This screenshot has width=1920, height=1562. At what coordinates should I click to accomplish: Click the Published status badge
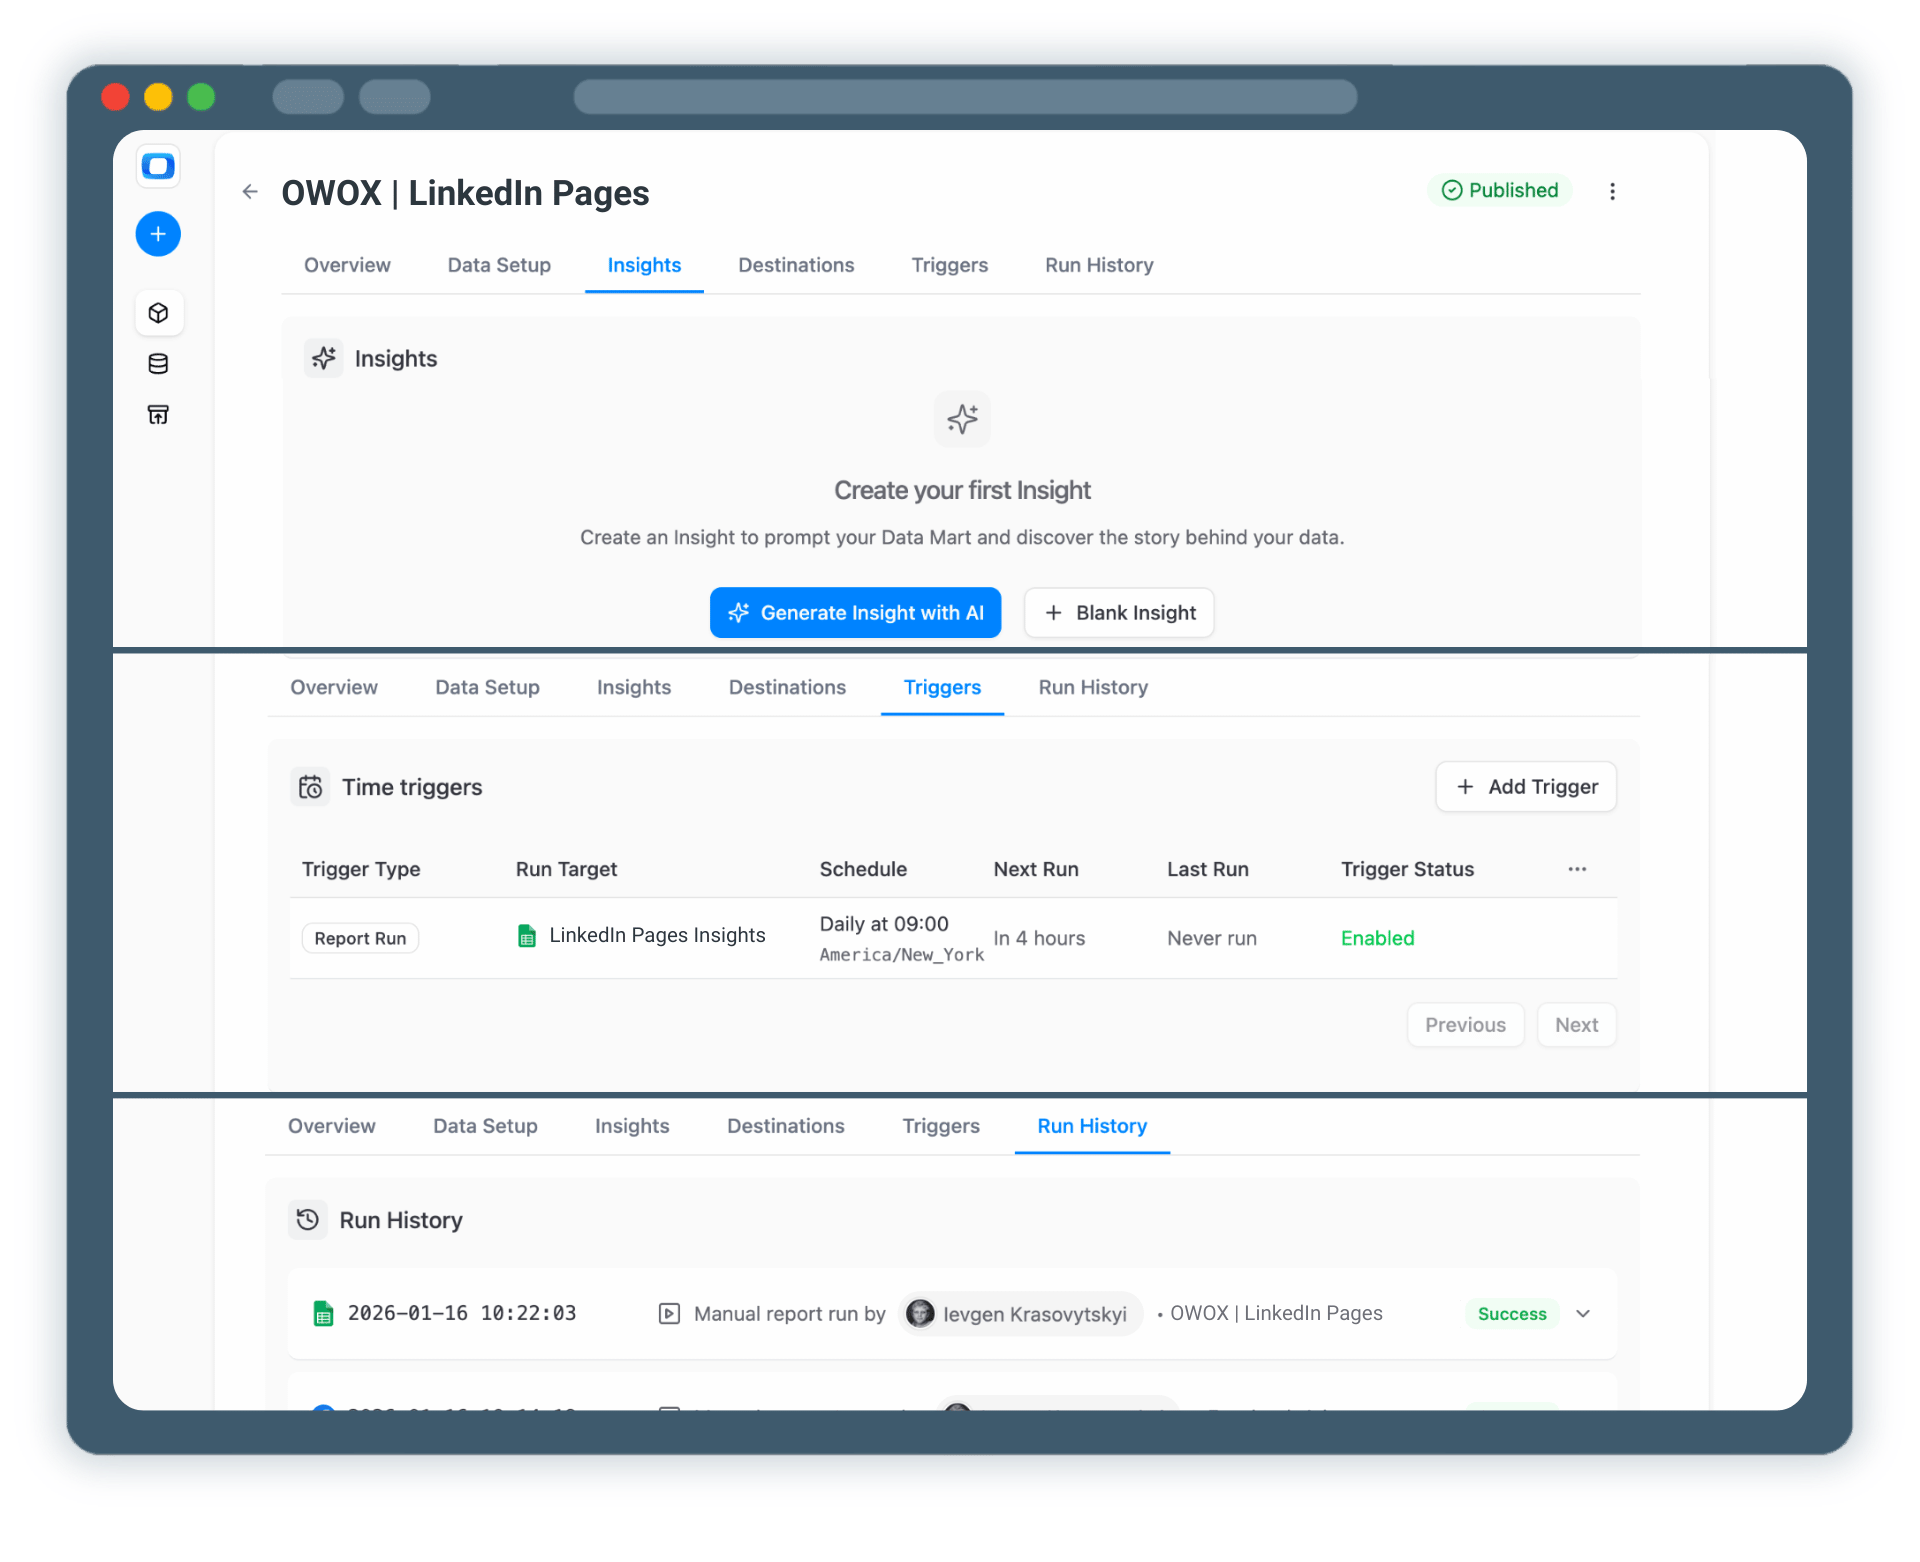click(x=1500, y=190)
